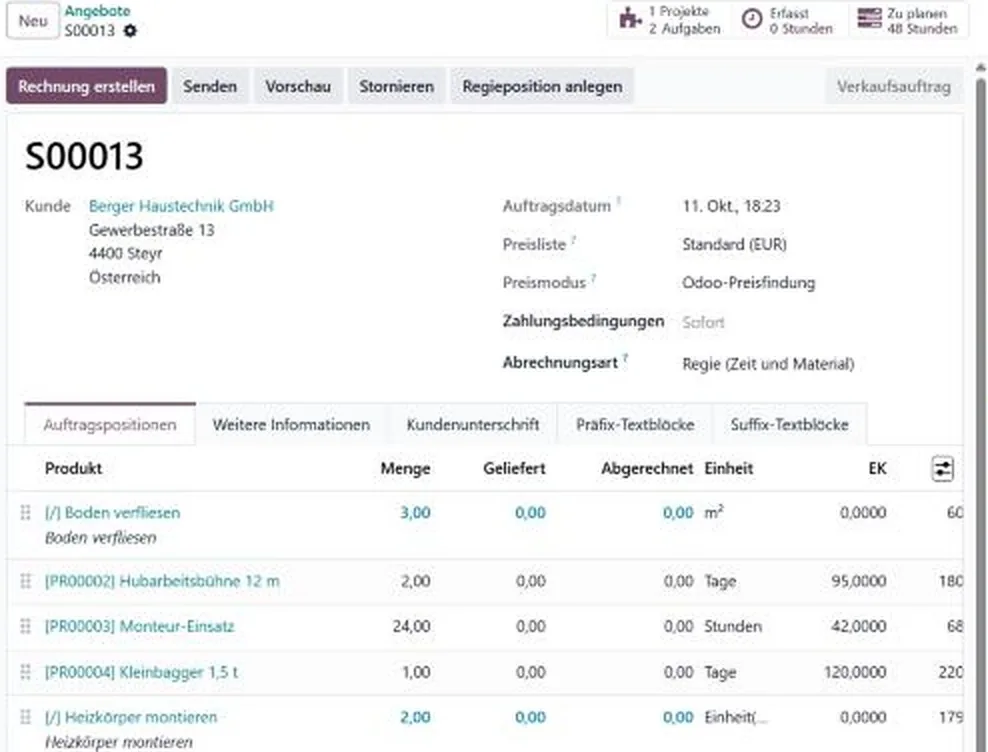Screen dimensions: 988x752
Task: Open the Zahlungsbedingungen Sofort field
Action: [x=703, y=323]
